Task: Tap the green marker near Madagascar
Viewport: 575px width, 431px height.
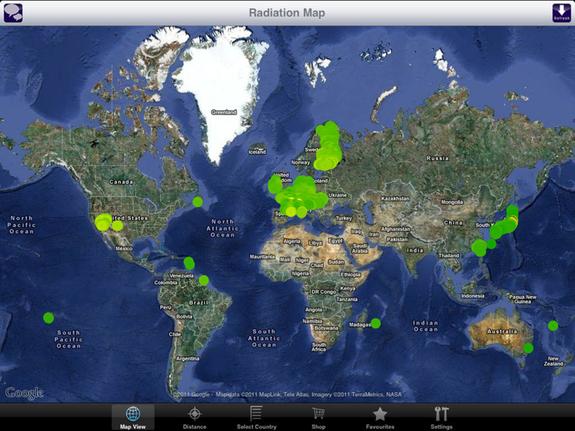Action: click(x=376, y=323)
